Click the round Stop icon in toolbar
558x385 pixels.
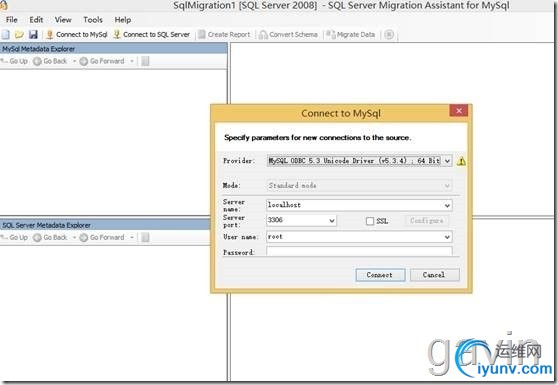[x=389, y=35]
